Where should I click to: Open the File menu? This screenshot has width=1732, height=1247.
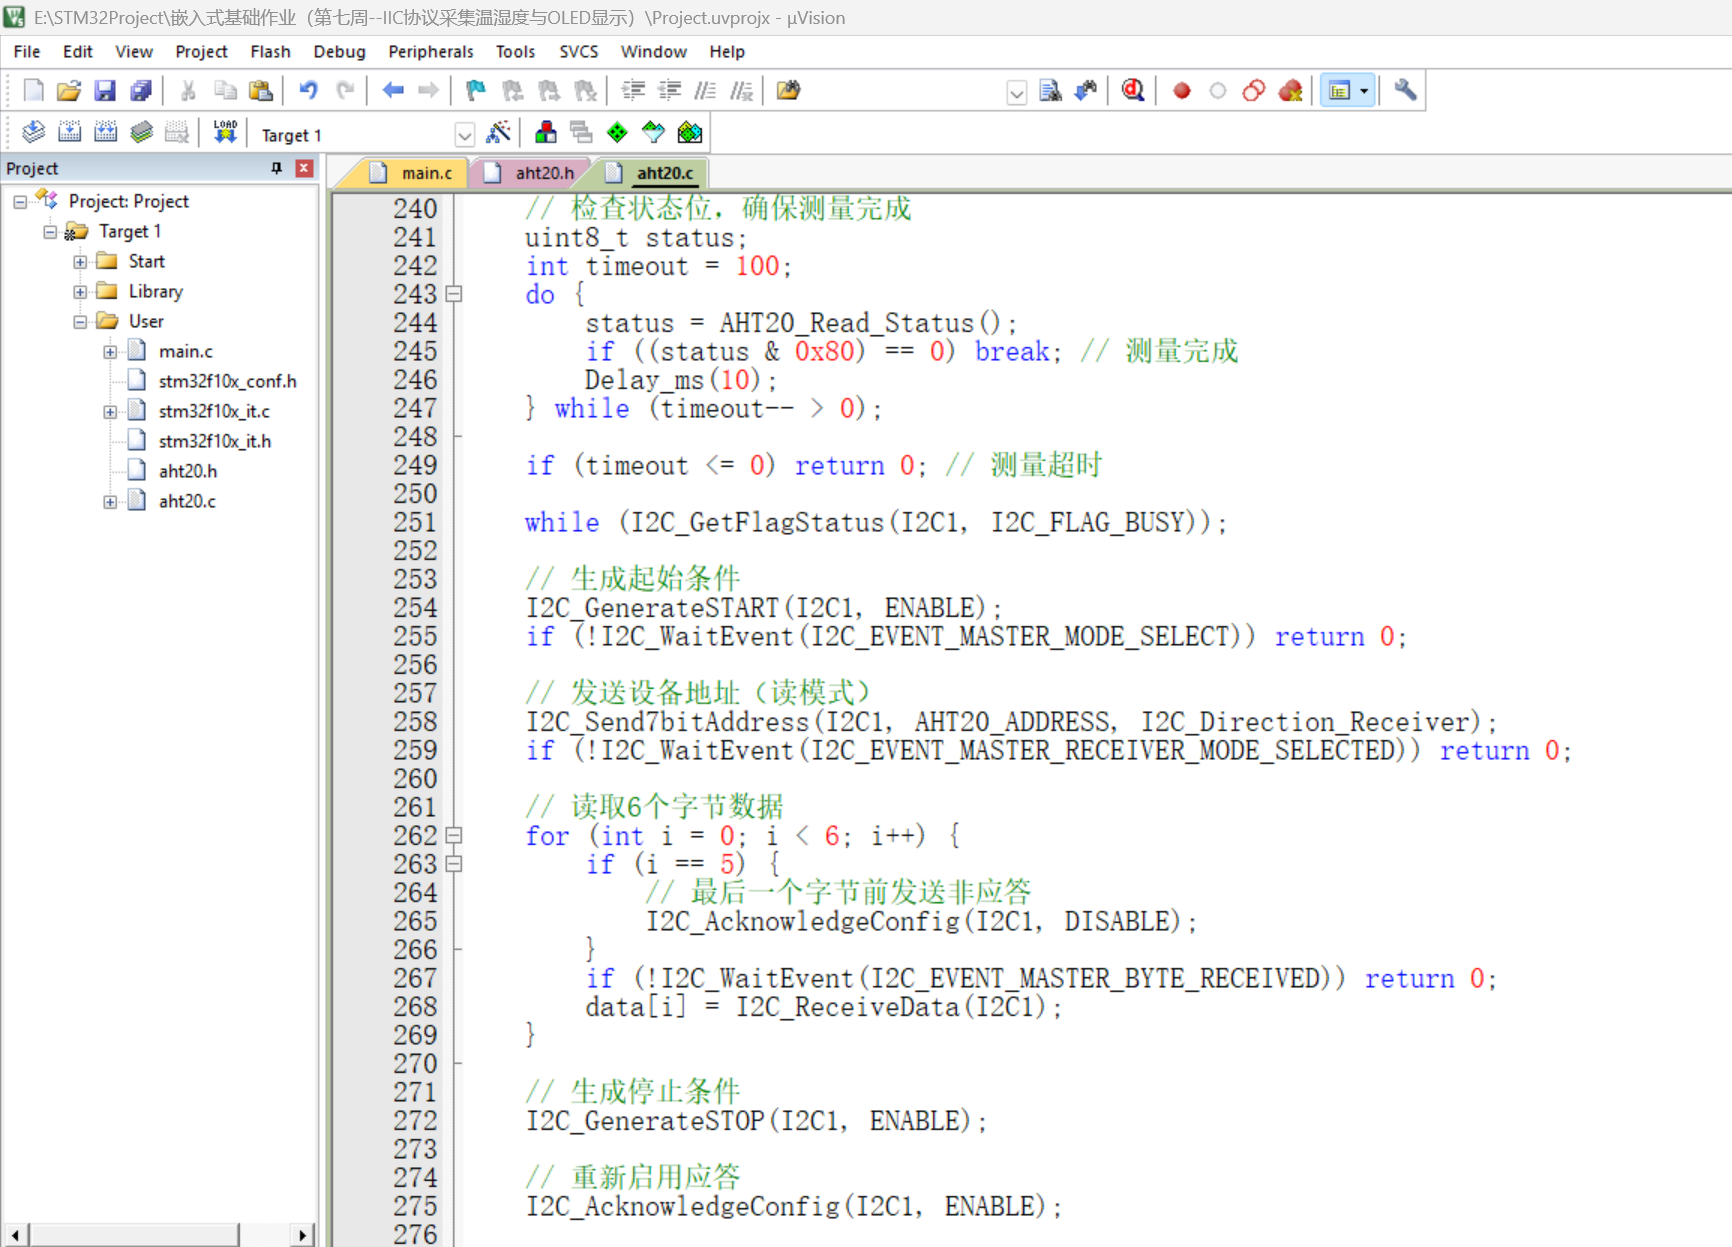(x=27, y=52)
